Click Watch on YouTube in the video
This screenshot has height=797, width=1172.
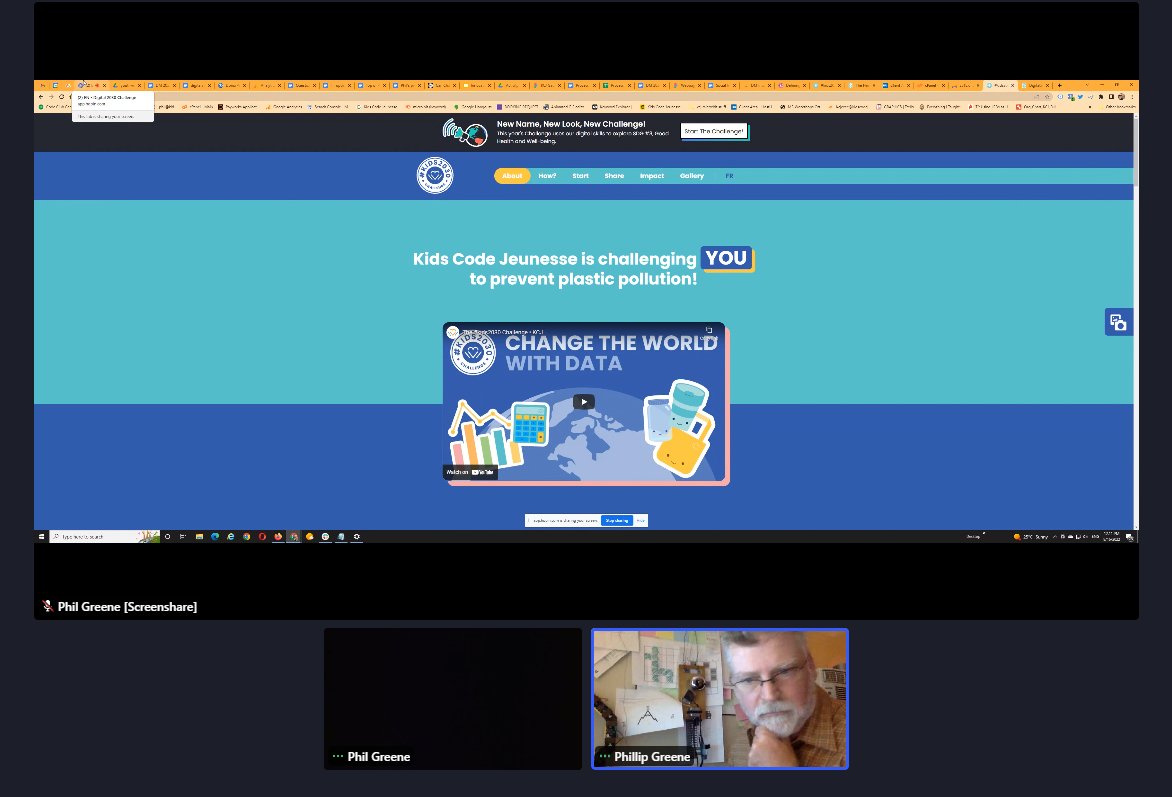pos(470,472)
